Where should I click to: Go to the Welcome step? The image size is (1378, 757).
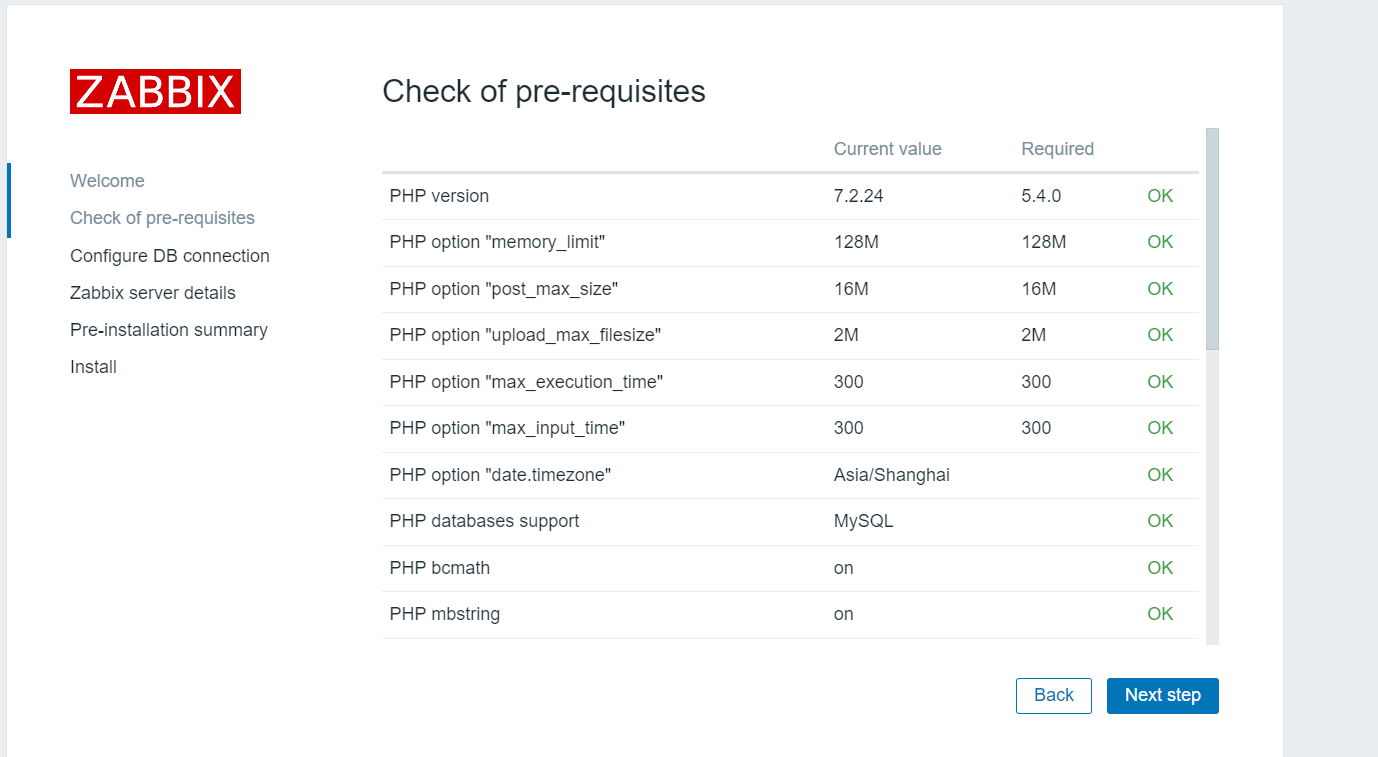tap(107, 181)
